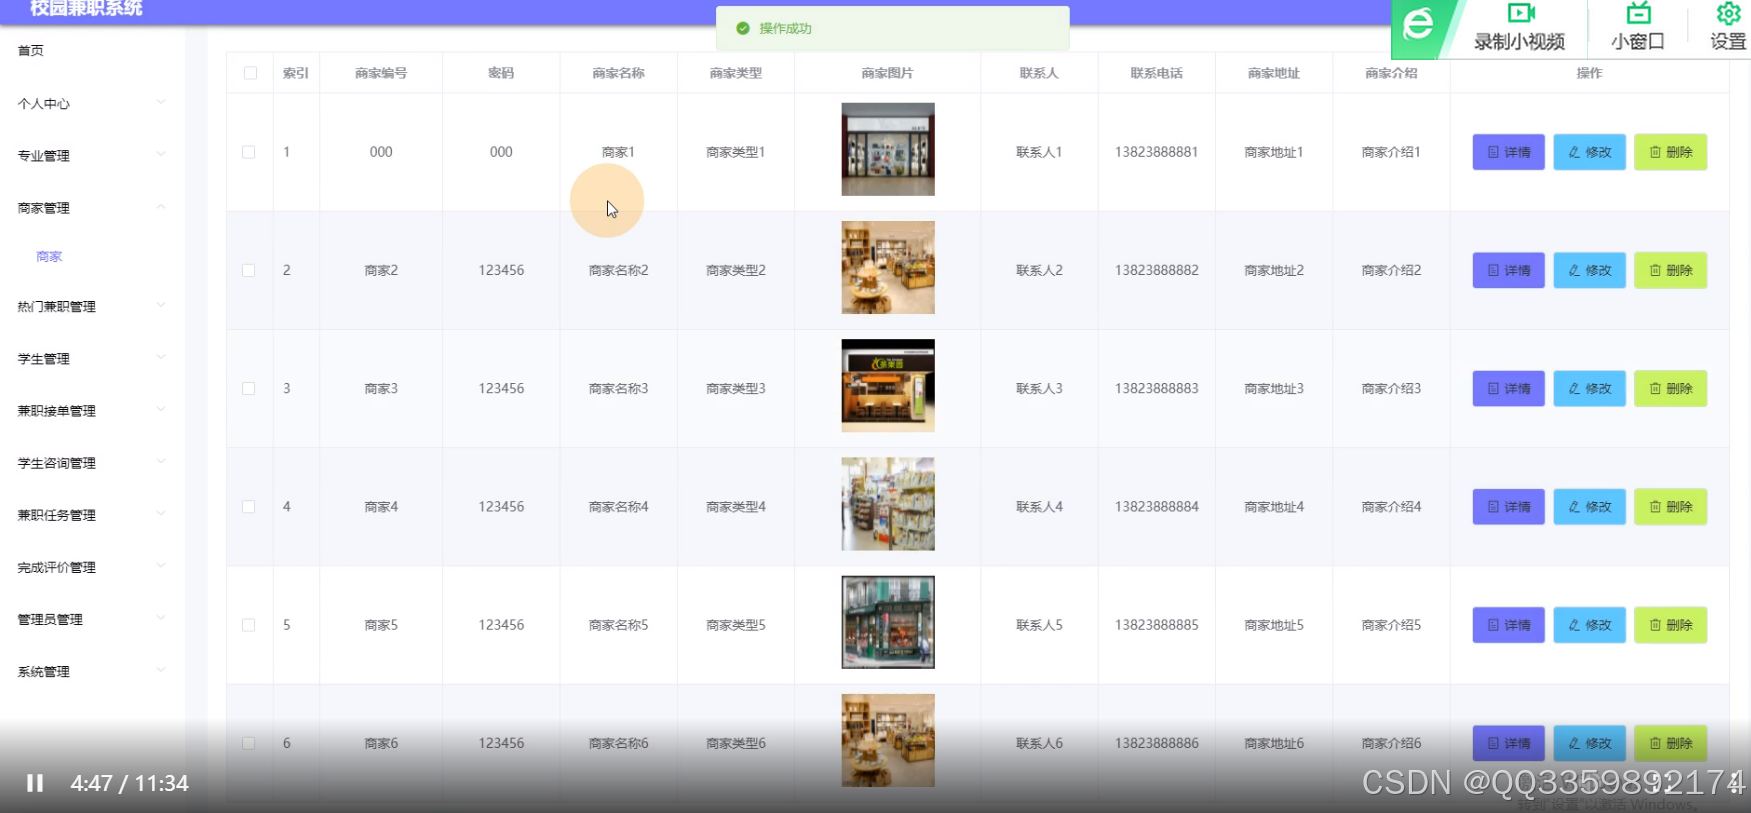Open 详情 for row 商家6
1751x813 pixels.
coord(1508,743)
